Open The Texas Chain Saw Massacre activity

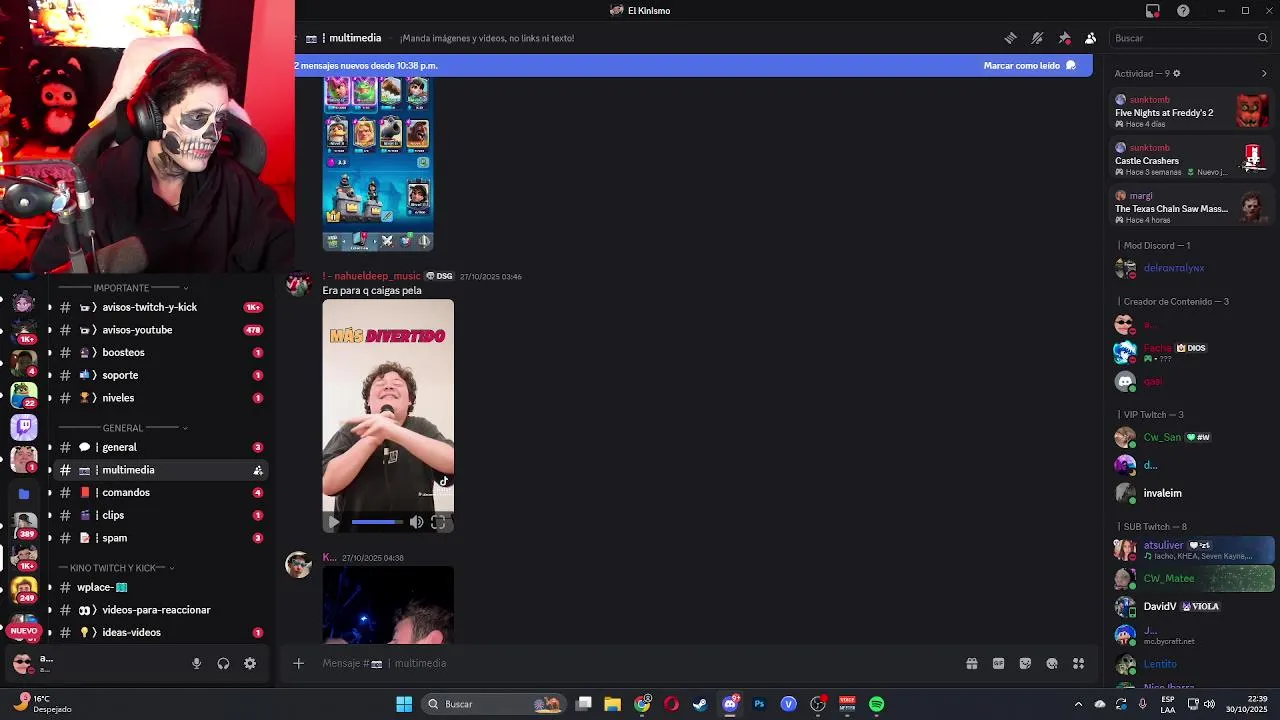point(1191,208)
